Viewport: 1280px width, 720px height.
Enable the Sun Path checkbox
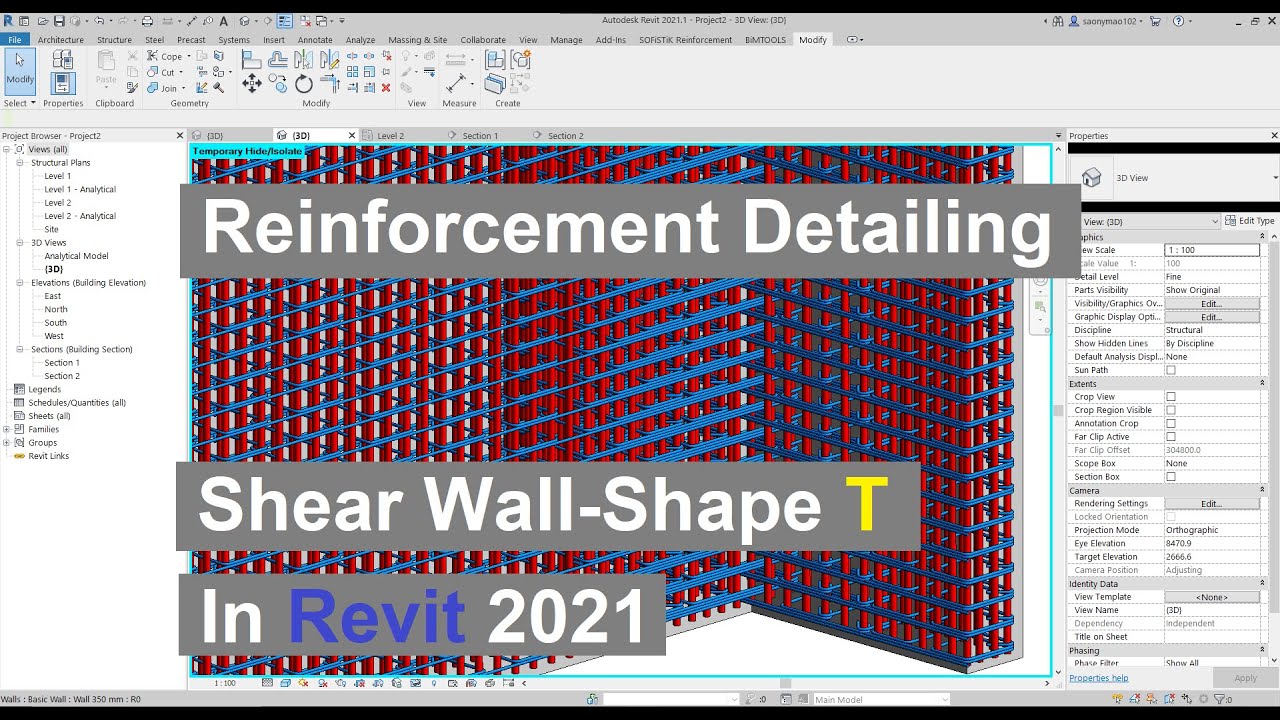[1171, 370]
